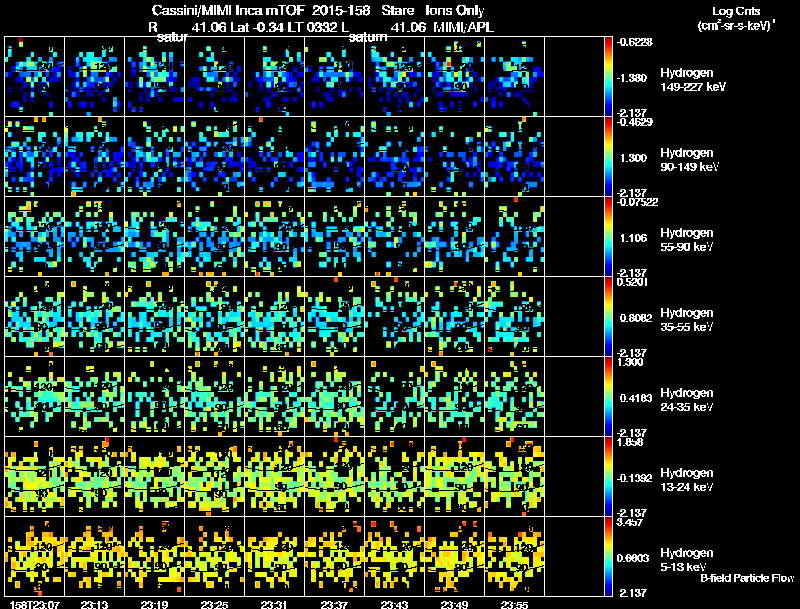Viewport: 800px width, 609px height.
Task: Select the 149-227 keV panel at 23:31
Action: click(x=274, y=77)
